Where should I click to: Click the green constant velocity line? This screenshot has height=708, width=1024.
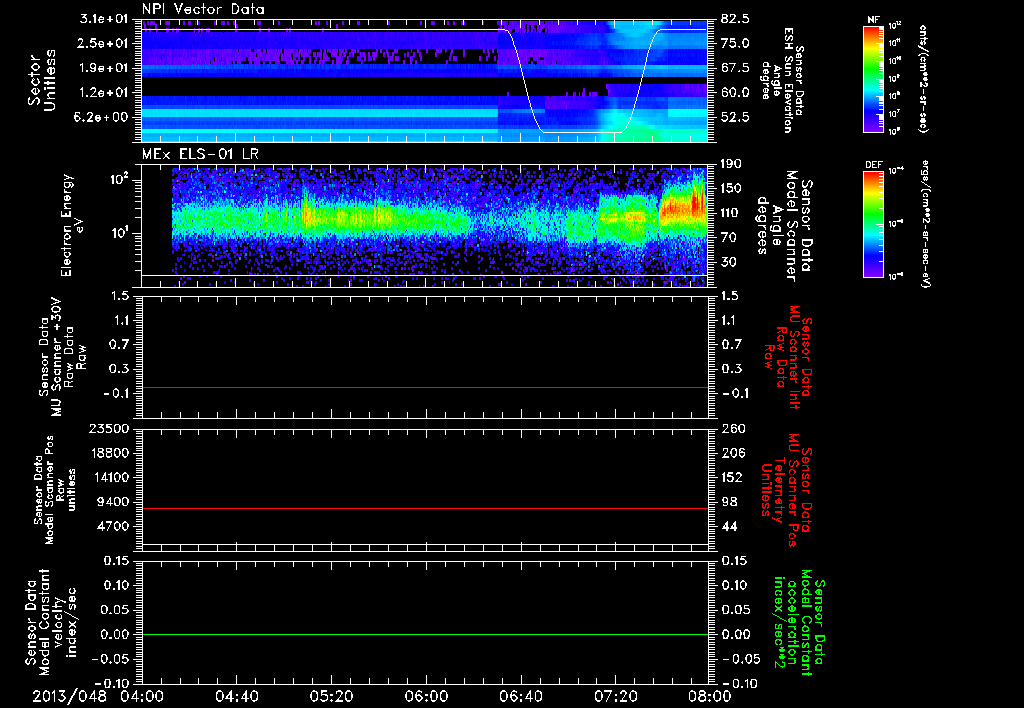(x=425, y=634)
